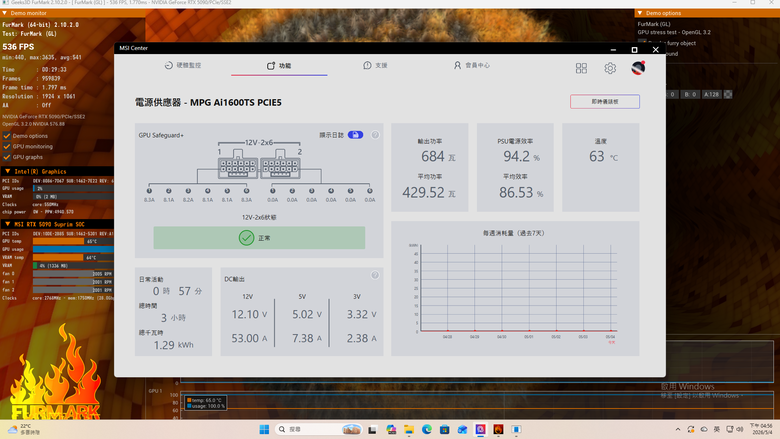Collapse the FurMark Demo options panel

pos(640,13)
